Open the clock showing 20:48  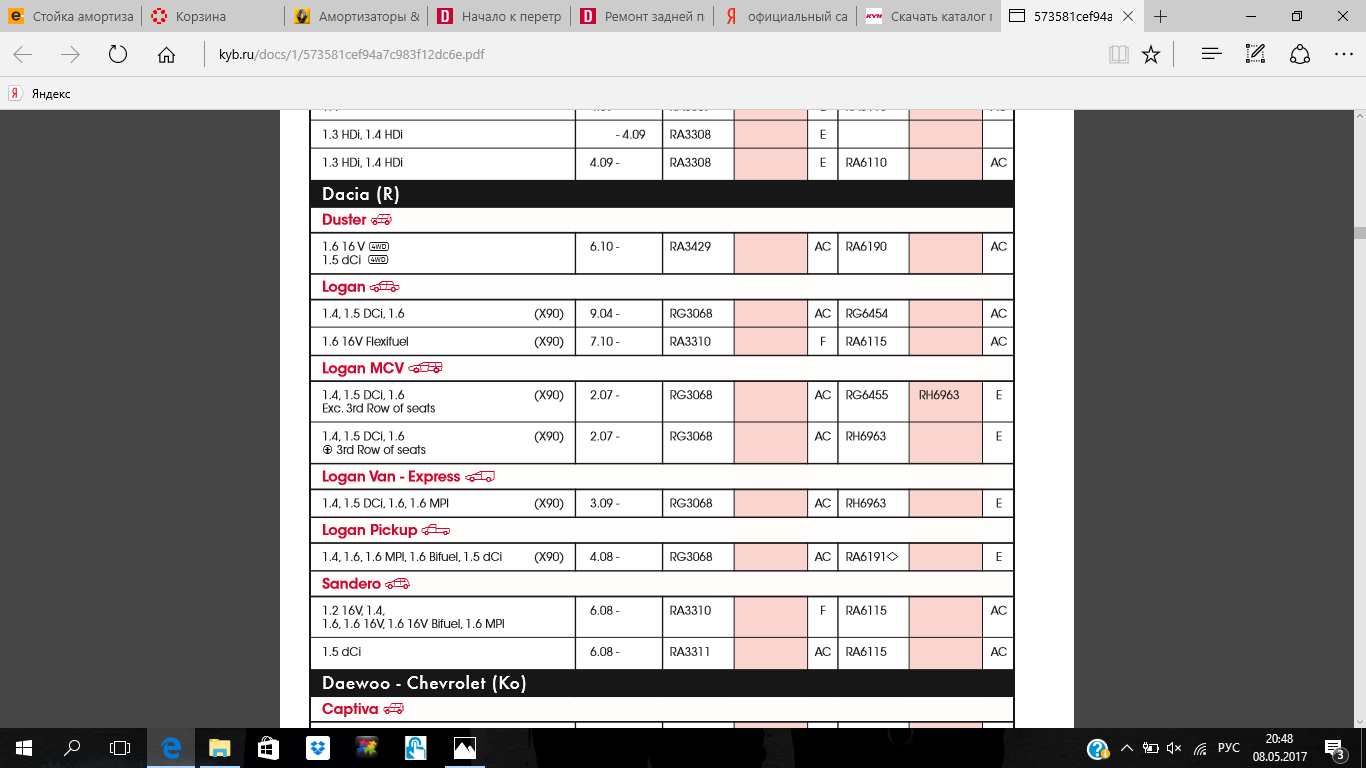pos(1279,748)
